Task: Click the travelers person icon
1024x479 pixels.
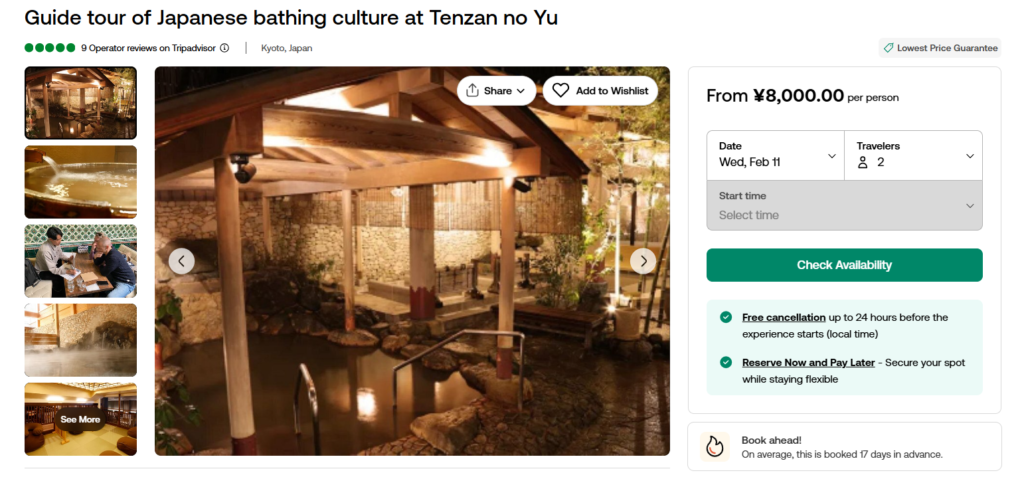Action: tap(863, 162)
